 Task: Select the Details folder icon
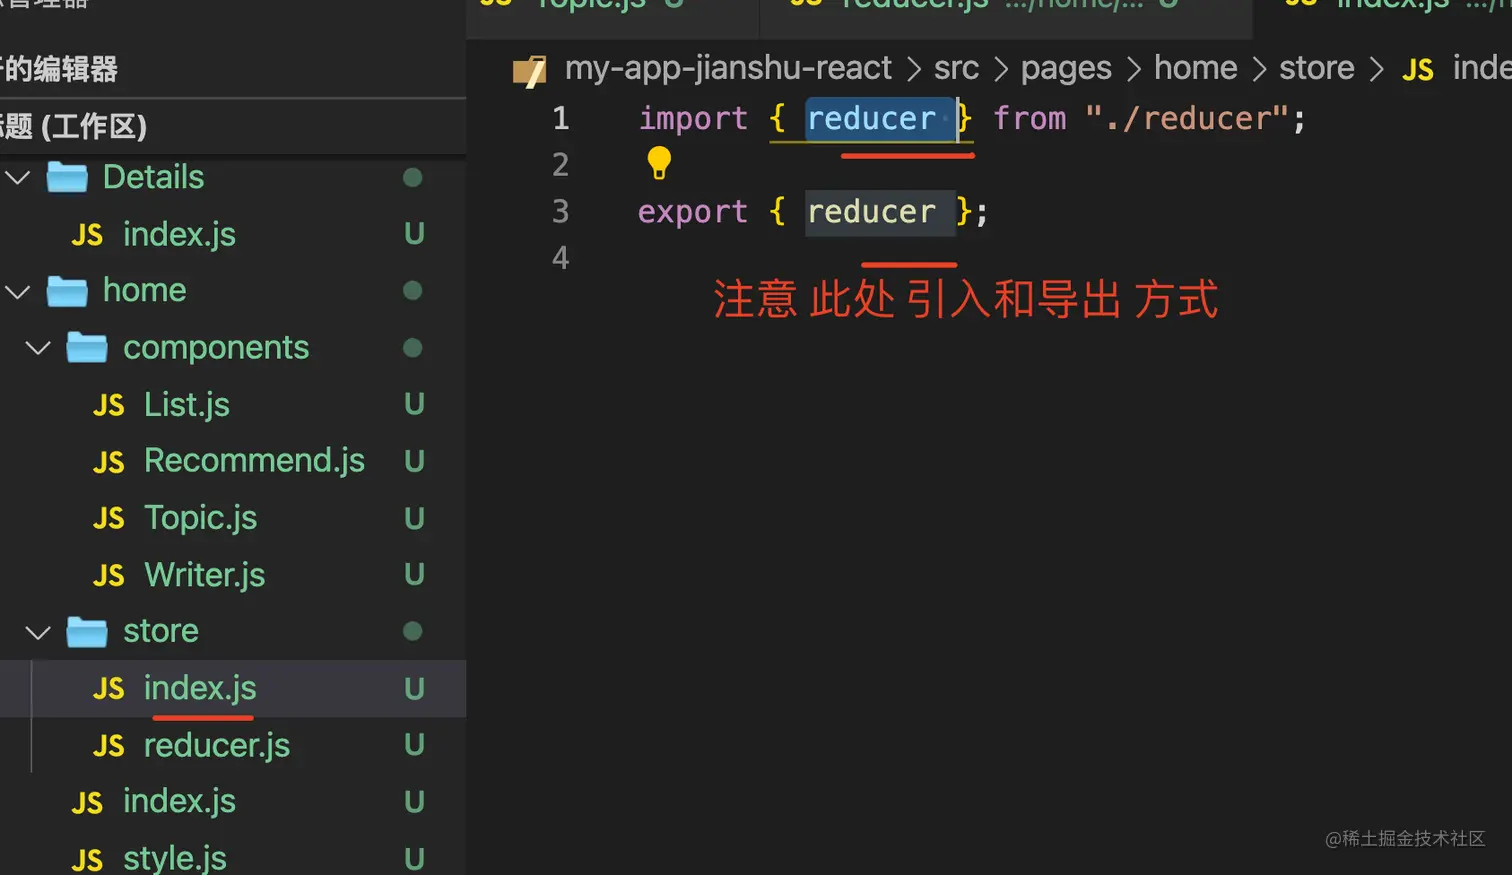(67, 177)
